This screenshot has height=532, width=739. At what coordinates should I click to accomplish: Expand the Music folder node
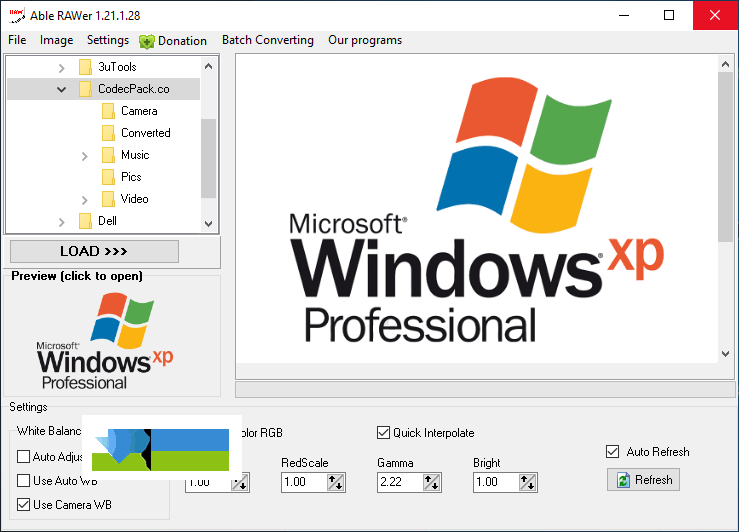pos(85,156)
